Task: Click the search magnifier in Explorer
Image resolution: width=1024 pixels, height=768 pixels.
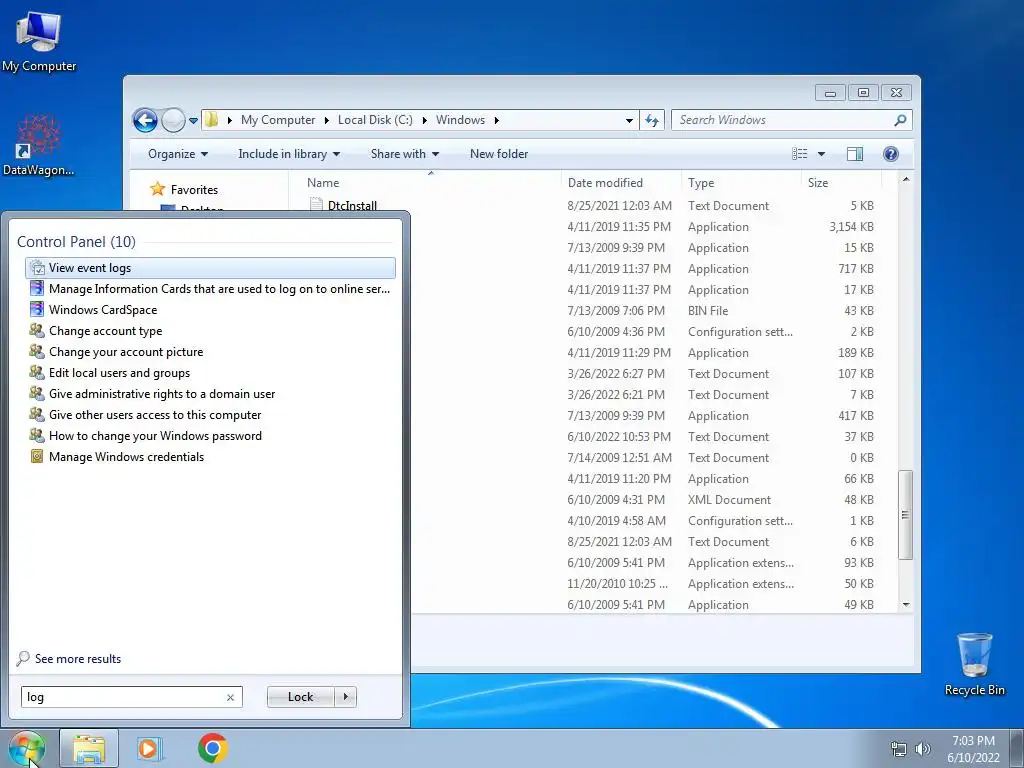Action: point(900,120)
